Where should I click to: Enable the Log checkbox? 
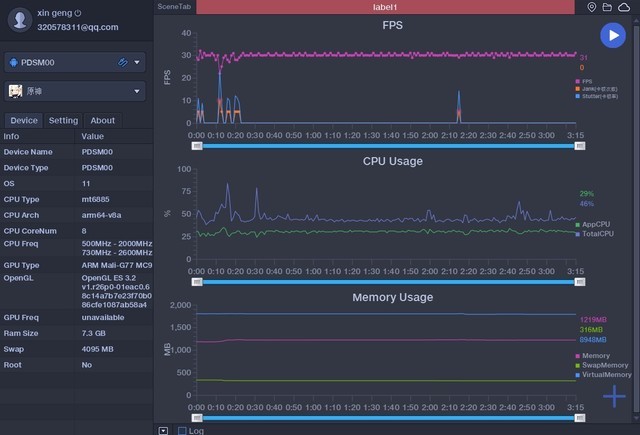click(182, 430)
